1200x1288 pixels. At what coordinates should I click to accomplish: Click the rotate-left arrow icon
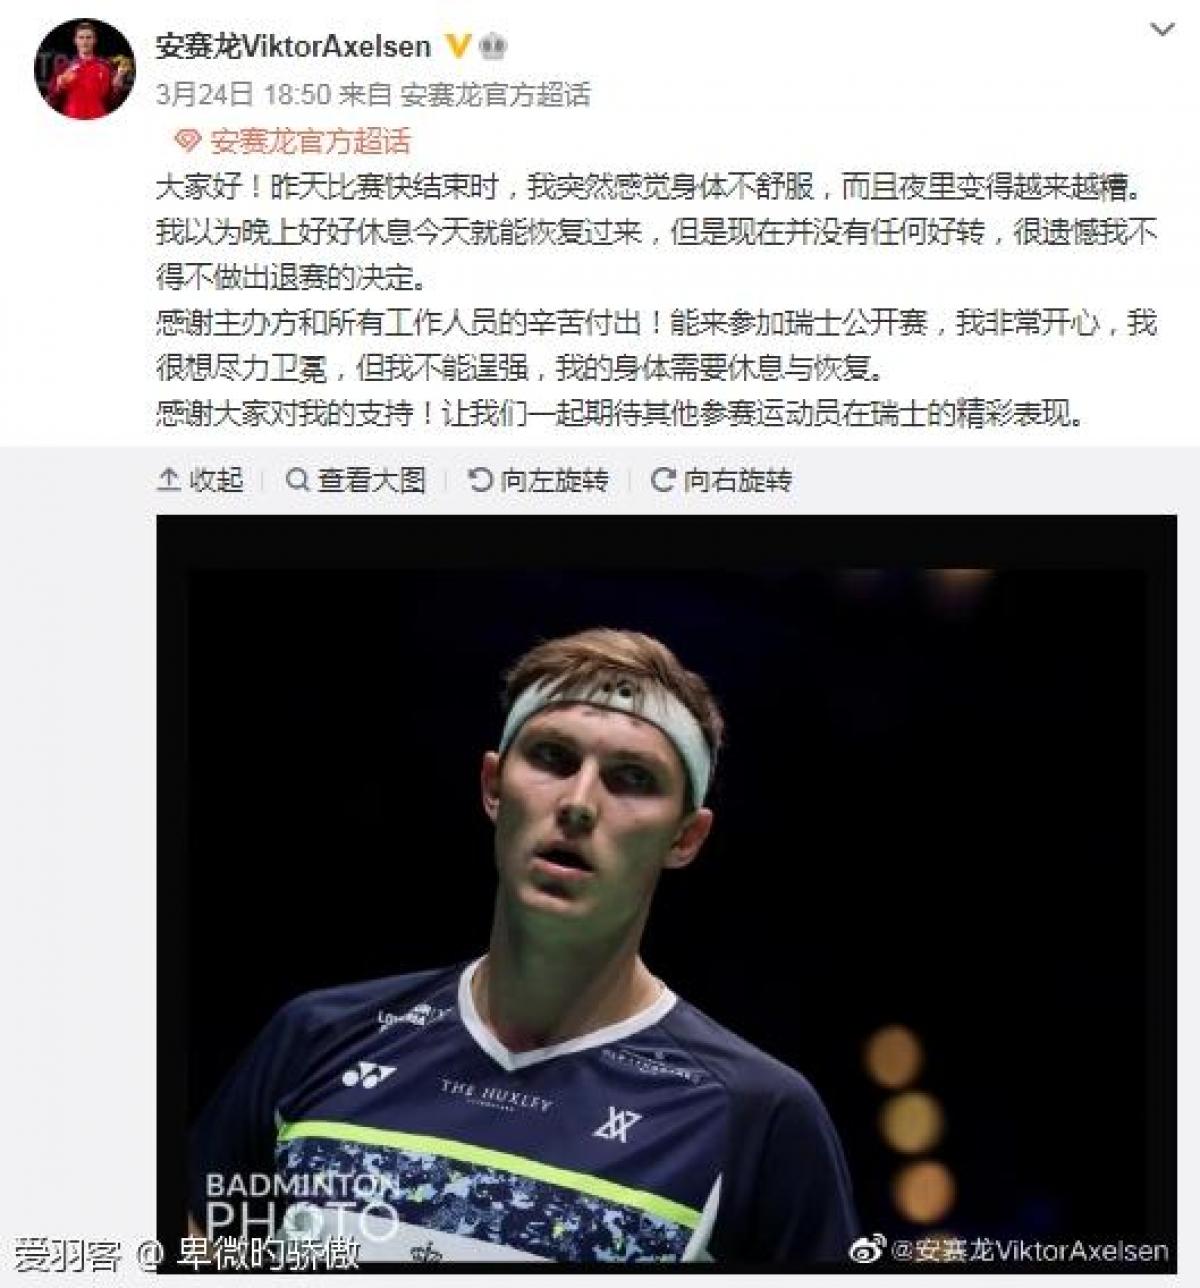point(480,480)
